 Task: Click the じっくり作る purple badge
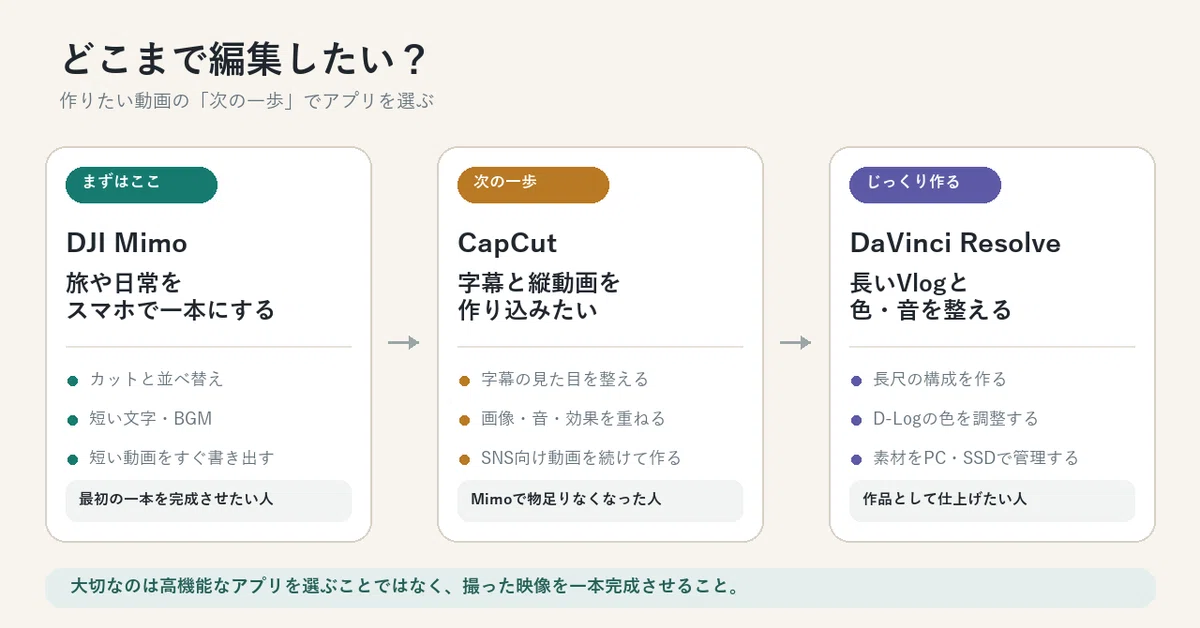pos(925,184)
